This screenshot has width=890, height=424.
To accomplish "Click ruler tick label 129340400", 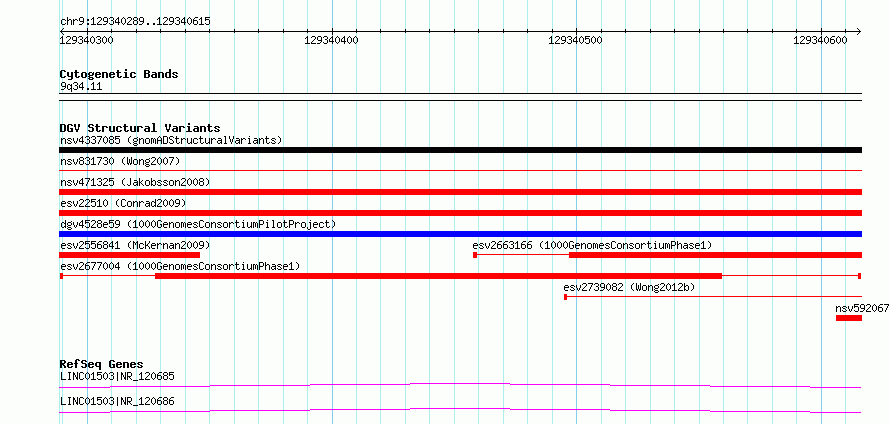I will coord(331,40).
